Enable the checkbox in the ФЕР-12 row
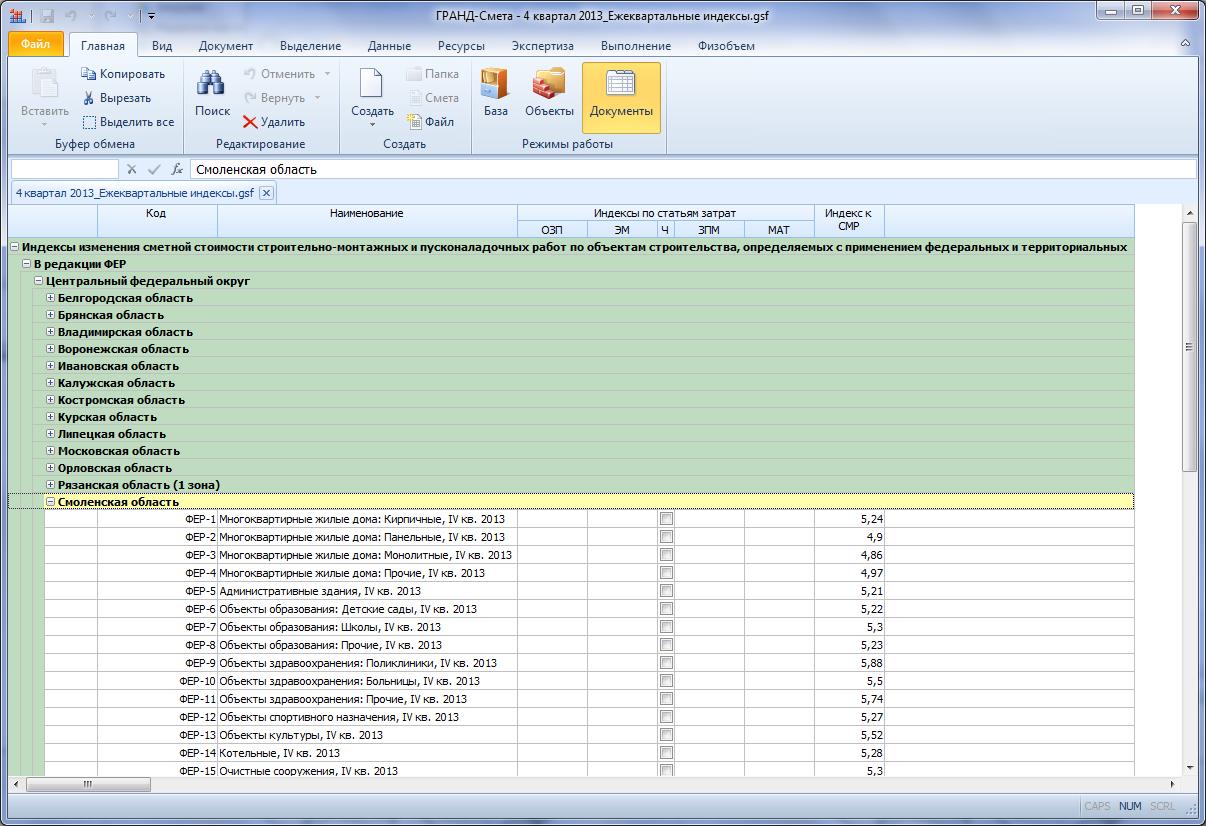Viewport: 1206px width, 826px height. (x=666, y=717)
